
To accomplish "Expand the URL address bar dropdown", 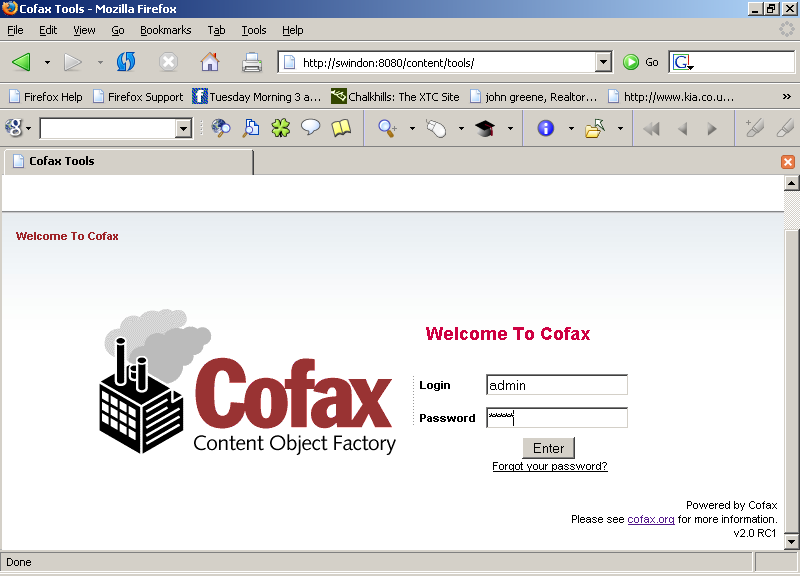I will [x=603, y=62].
